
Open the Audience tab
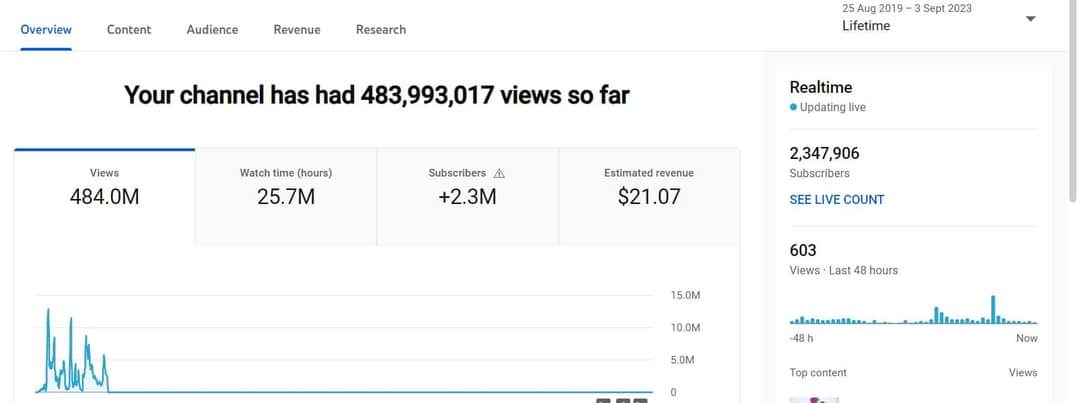(212, 29)
